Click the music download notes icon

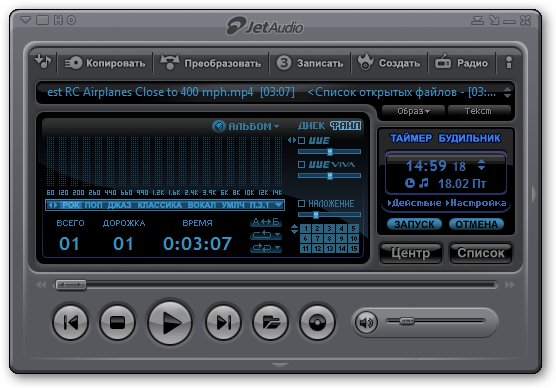43,61
